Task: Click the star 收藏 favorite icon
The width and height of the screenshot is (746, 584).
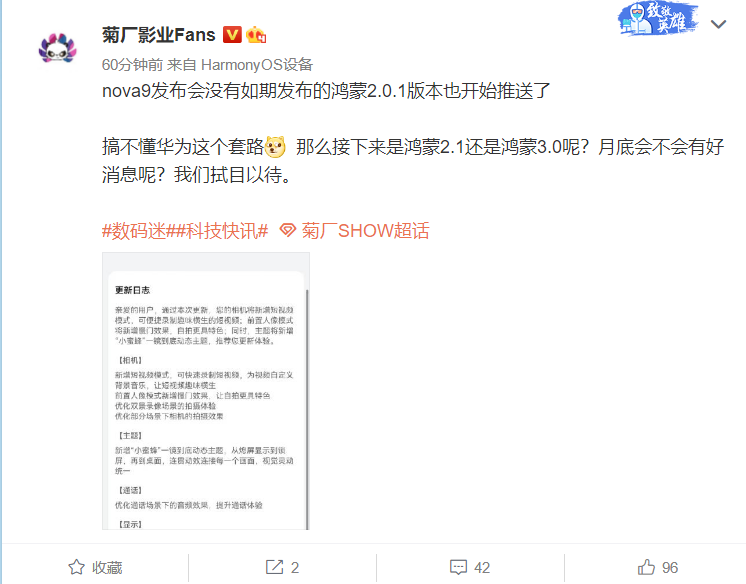Action: click(x=77, y=567)
